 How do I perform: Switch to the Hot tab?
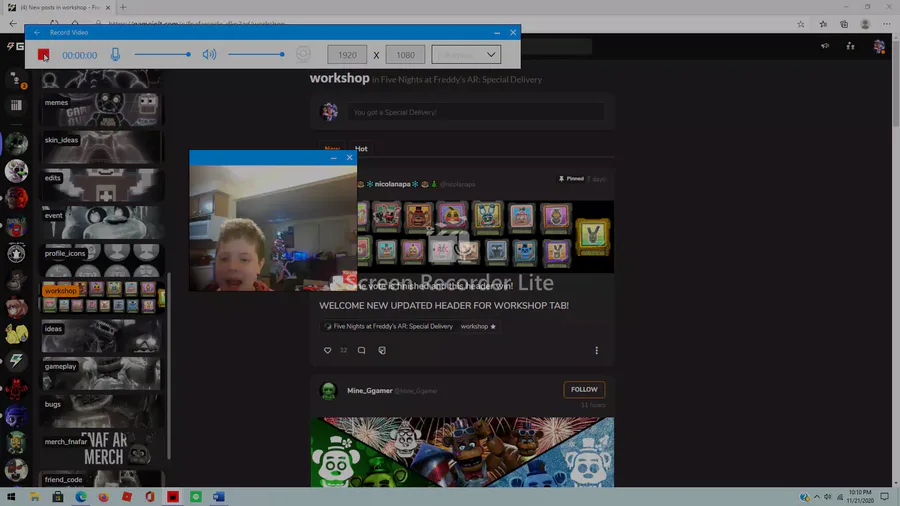tap(361, 149)
